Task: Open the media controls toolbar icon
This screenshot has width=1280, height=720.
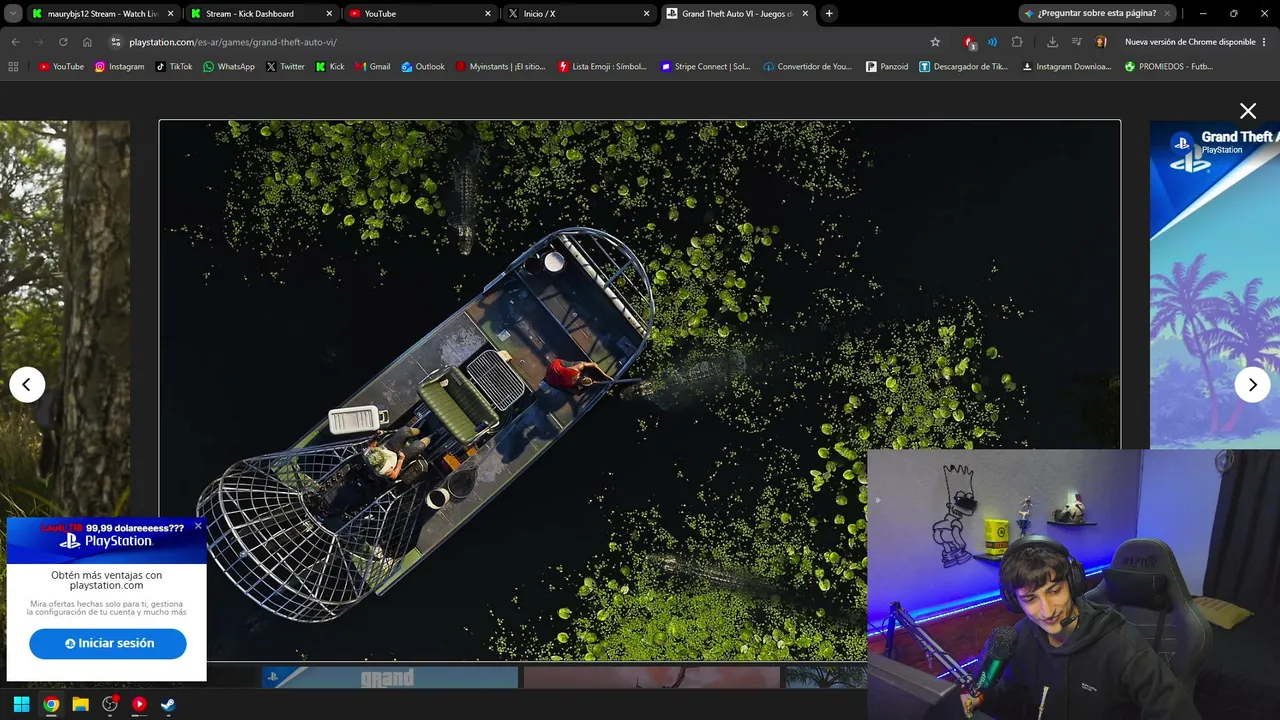Action: [x=1076, y=42]
